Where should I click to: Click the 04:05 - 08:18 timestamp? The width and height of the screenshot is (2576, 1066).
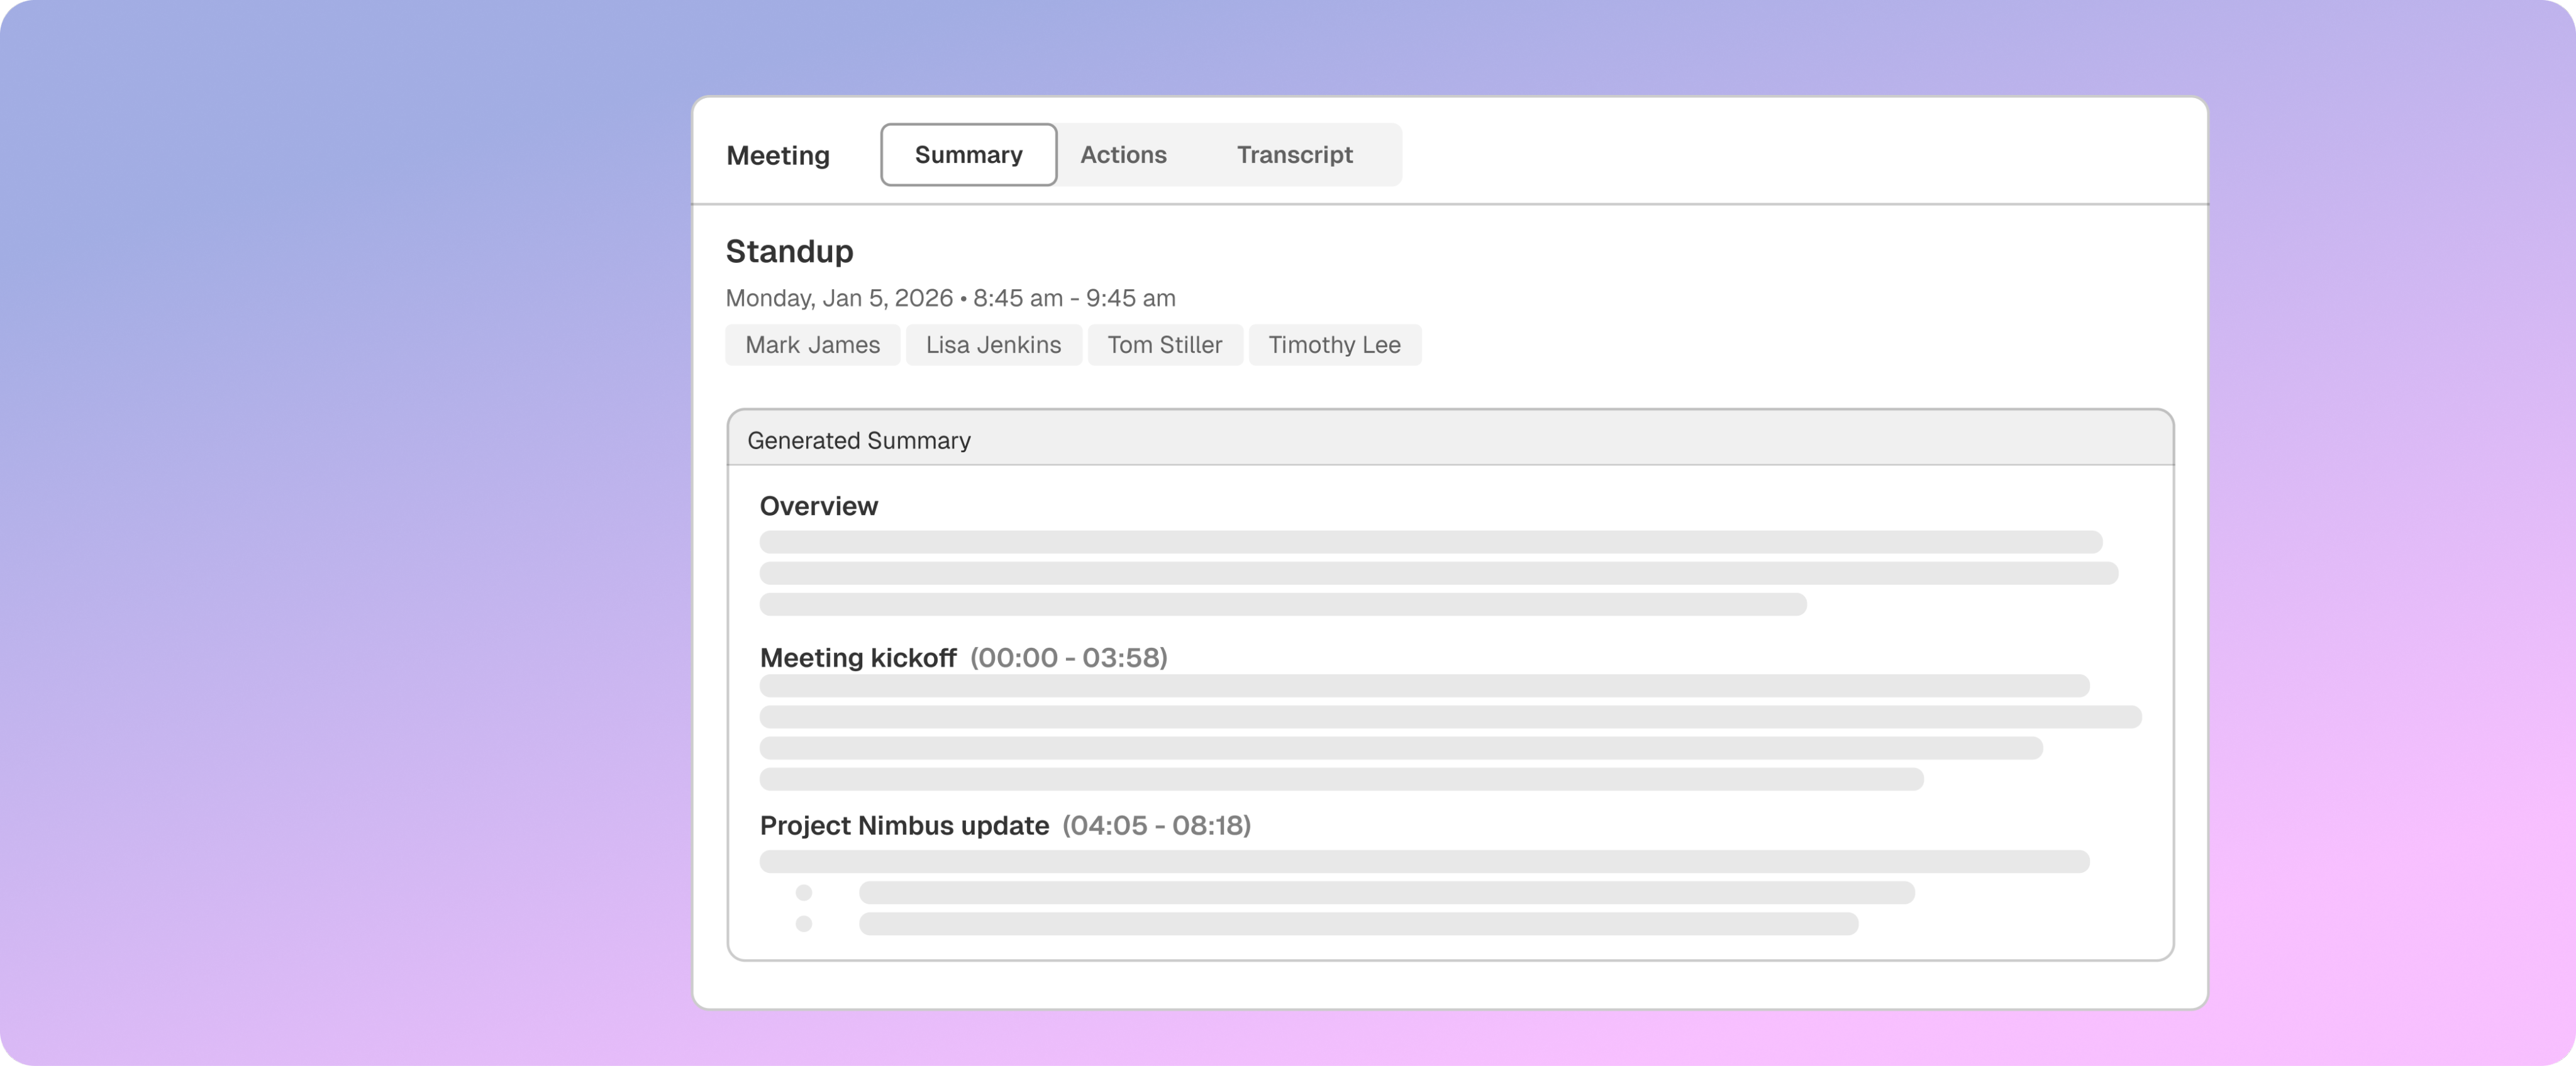point(1156,826)
